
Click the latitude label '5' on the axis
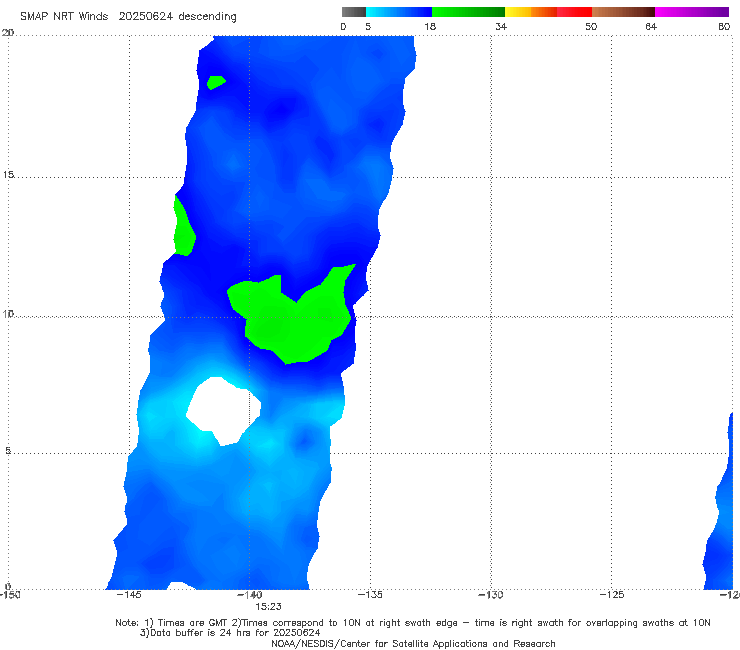point(8,451)
